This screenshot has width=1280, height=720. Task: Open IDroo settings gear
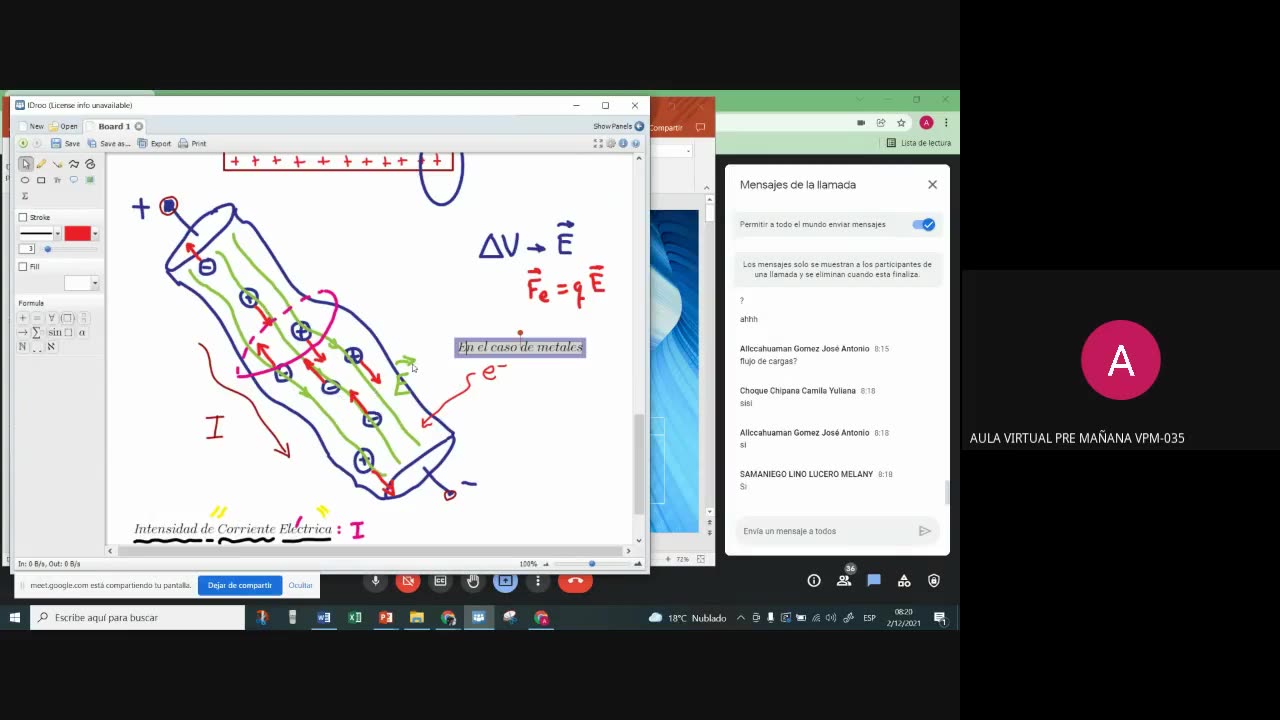coord(611,143)
